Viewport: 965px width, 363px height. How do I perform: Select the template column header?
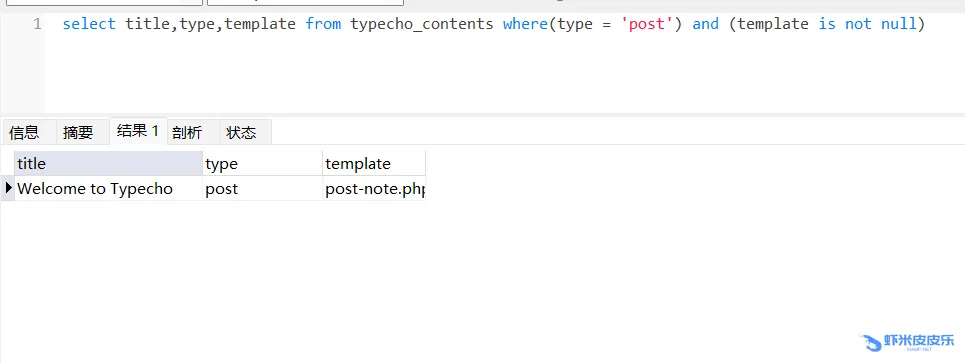[374, 164]
